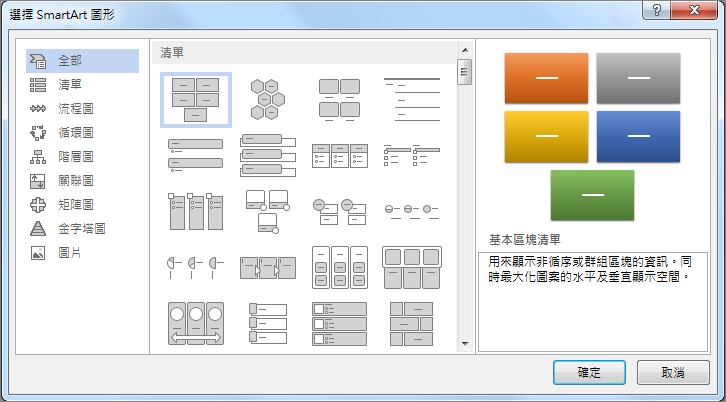Viewport: 726px width, 402px height.
Task: Click the orange preview block
Action: [546, 78]
